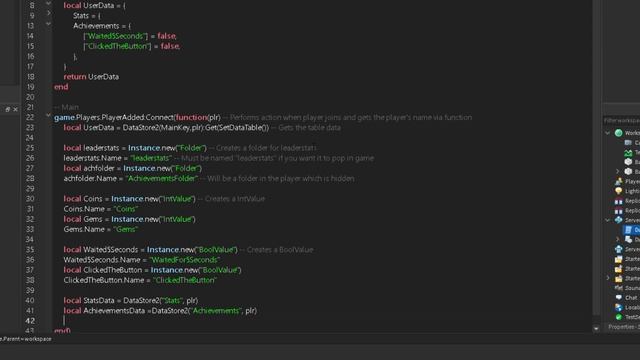Select the part icon without arrow under Terrain
640x360 pixels.
coord(628,162)
